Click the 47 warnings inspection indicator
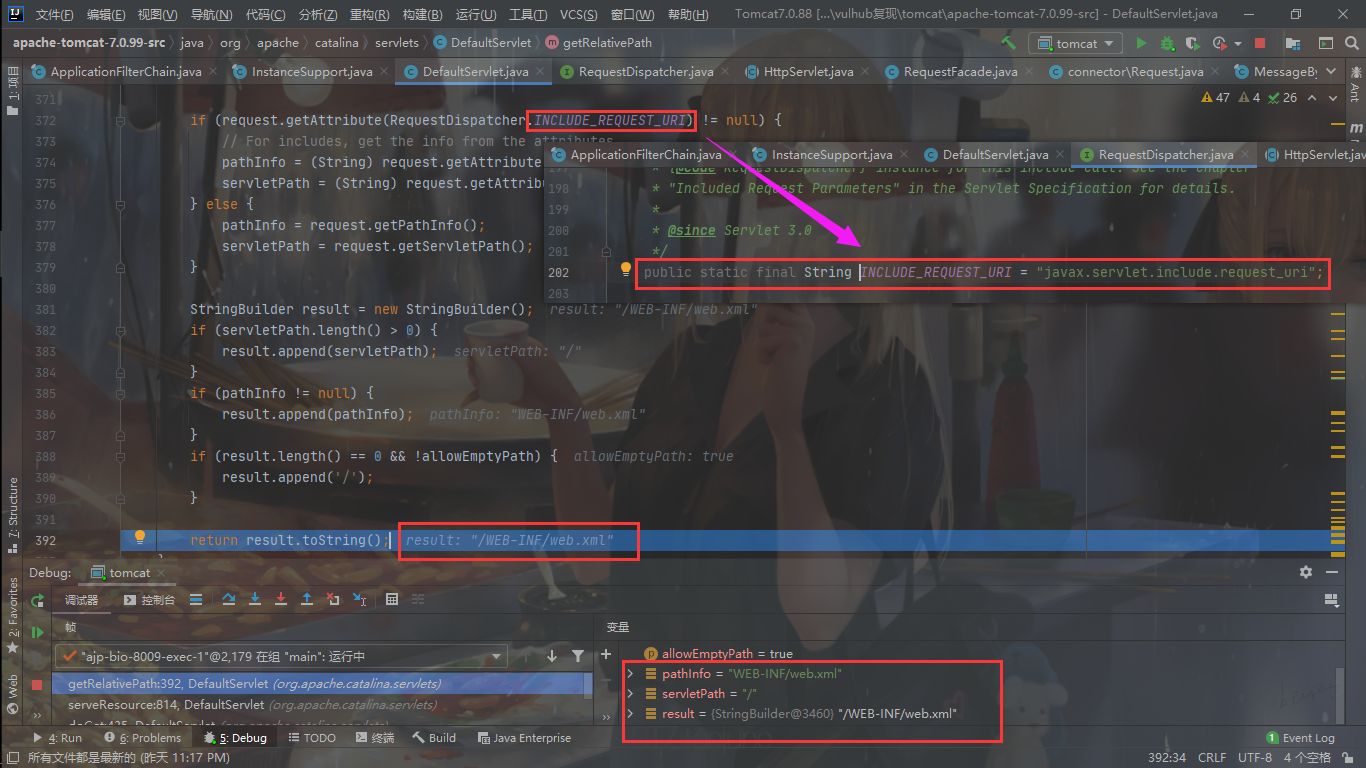Screen dimensions: 1366x768 pos(1215,97)
